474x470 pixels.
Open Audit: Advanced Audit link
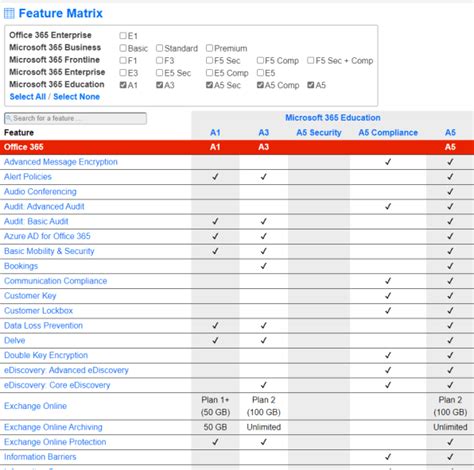pos(44,207)
